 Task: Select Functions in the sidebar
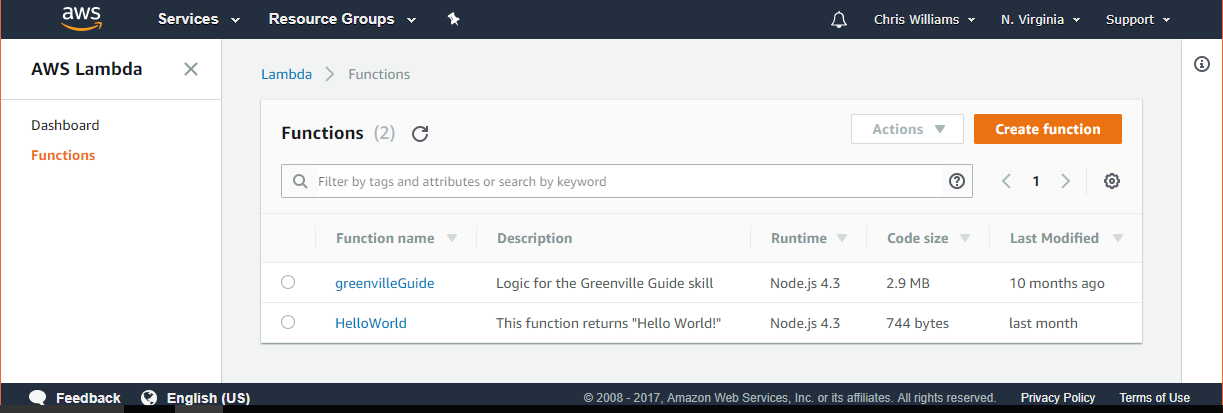tap(63, 155)
